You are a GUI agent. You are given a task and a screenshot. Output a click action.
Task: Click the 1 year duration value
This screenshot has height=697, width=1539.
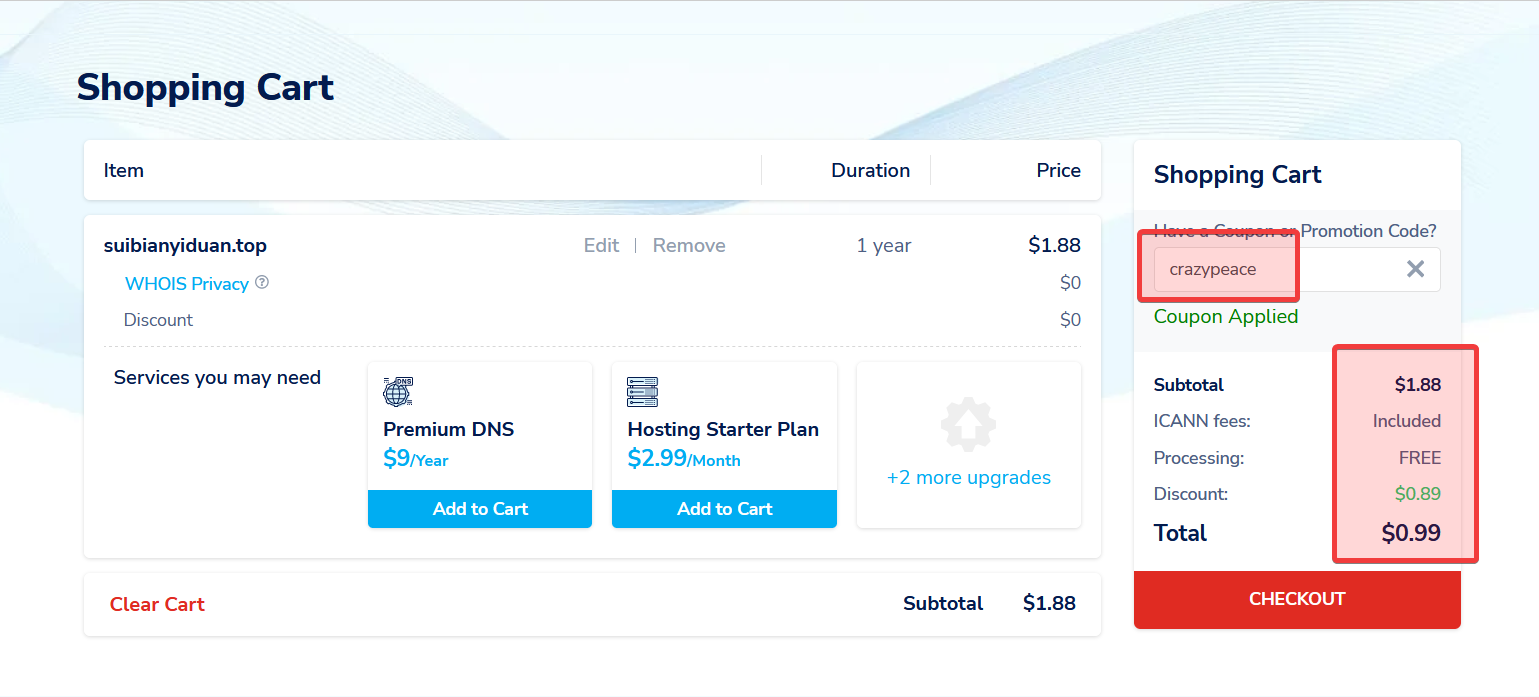(883, 246)
